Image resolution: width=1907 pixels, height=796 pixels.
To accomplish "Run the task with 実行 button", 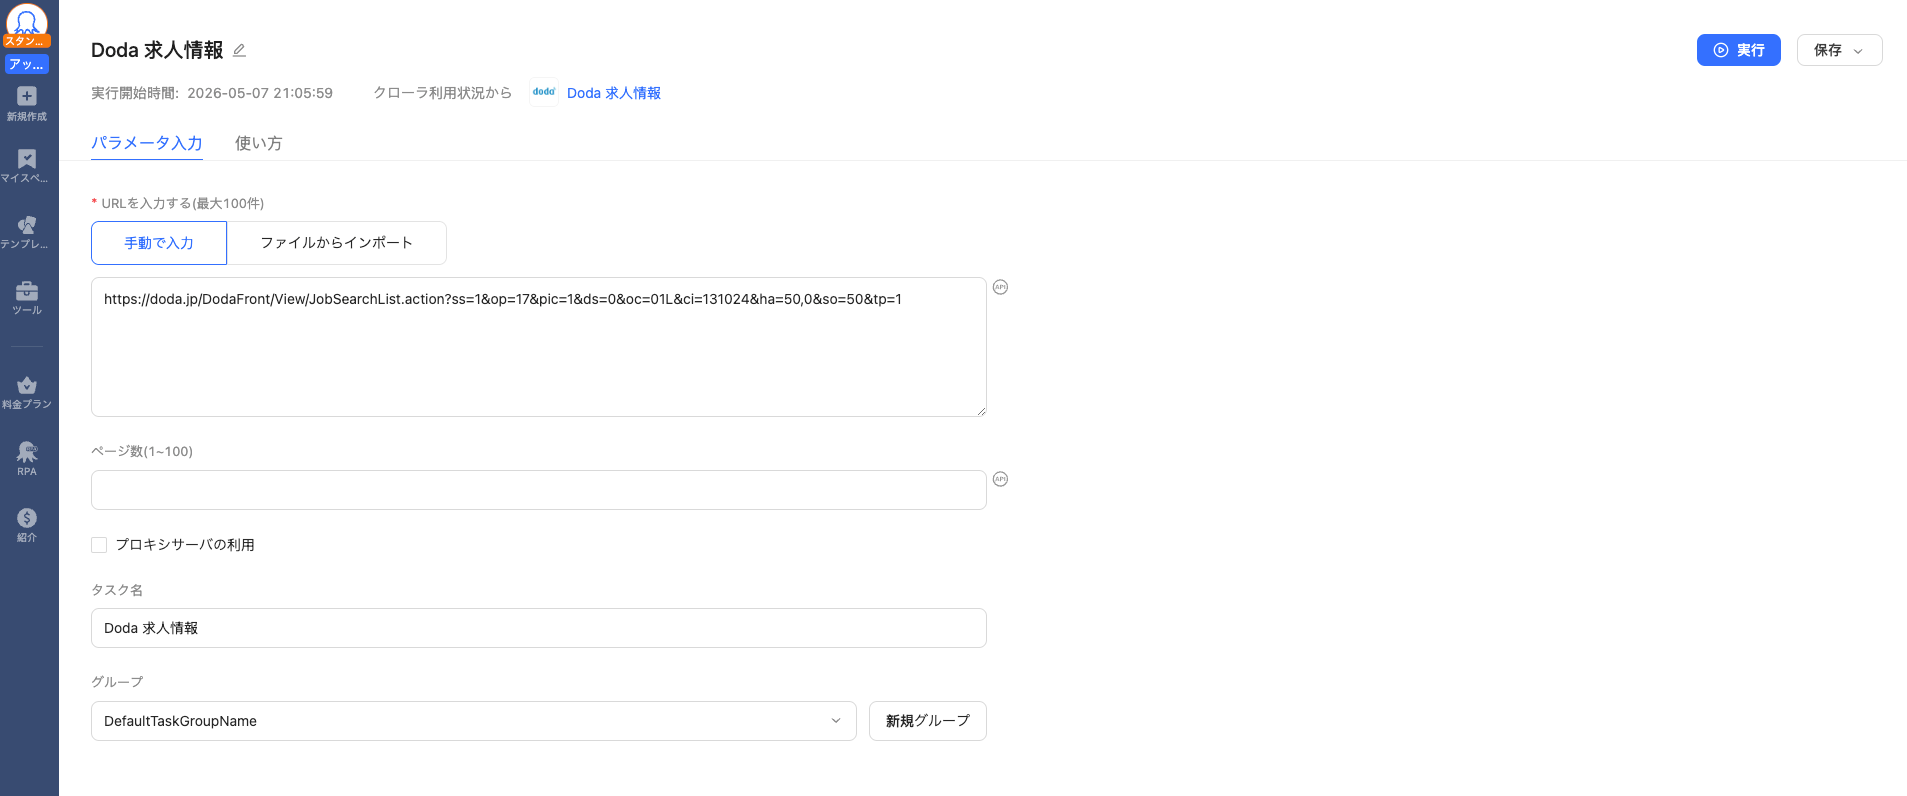I will pyautogui.click(x=1738, y=50).
